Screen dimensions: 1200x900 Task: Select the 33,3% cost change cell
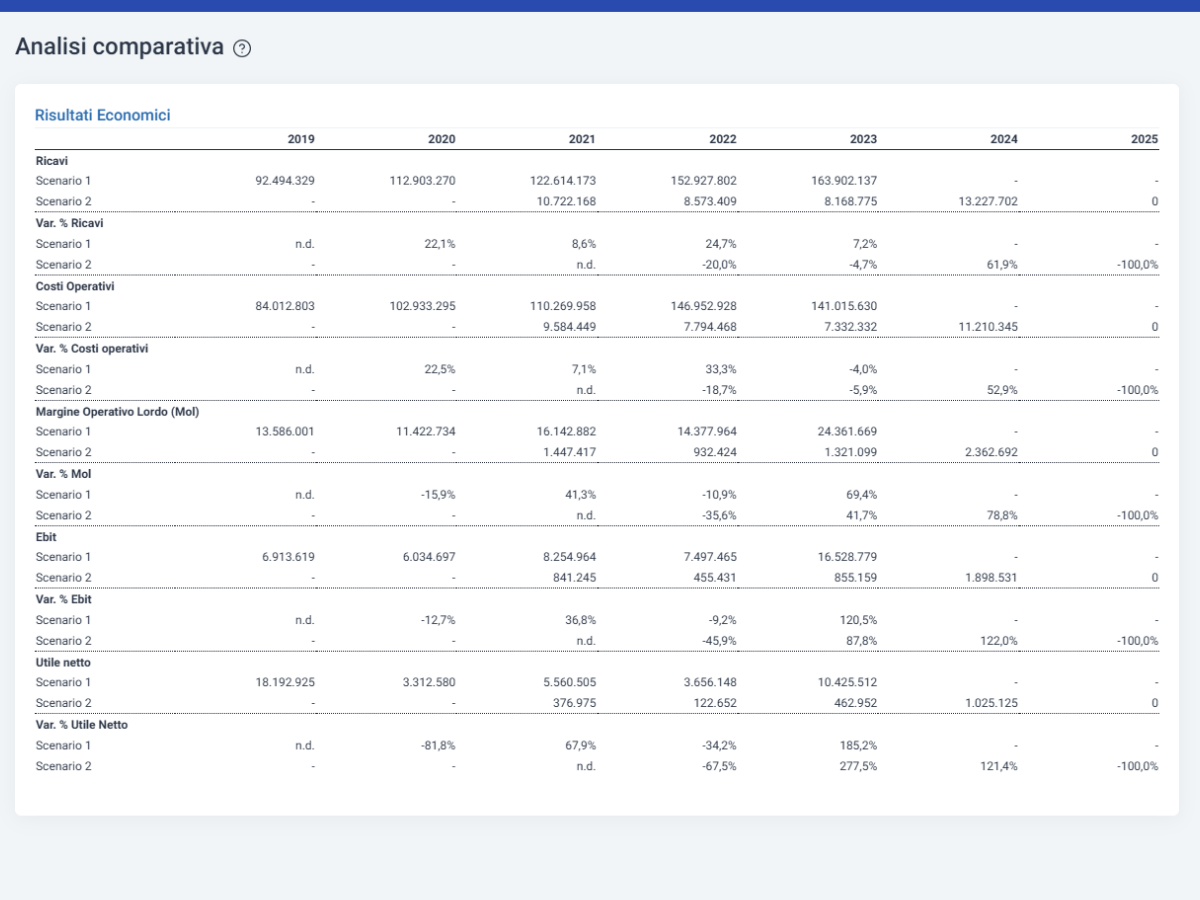coord(722,369)
